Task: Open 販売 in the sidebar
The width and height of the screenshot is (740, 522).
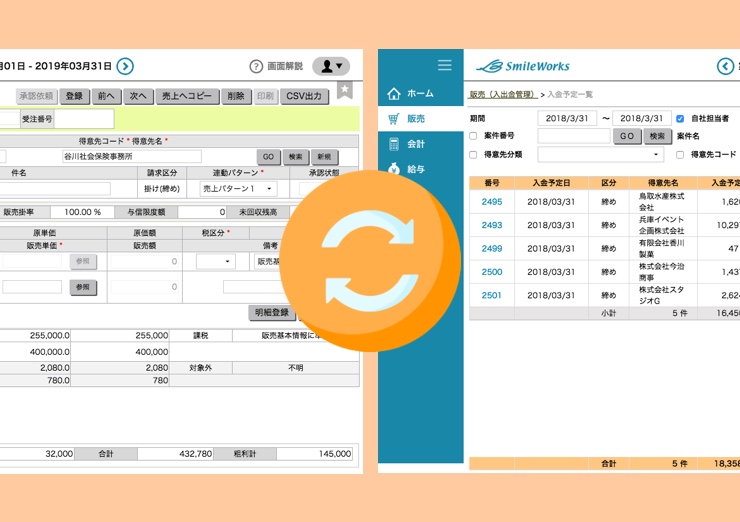Action: [x=420, y=118]
